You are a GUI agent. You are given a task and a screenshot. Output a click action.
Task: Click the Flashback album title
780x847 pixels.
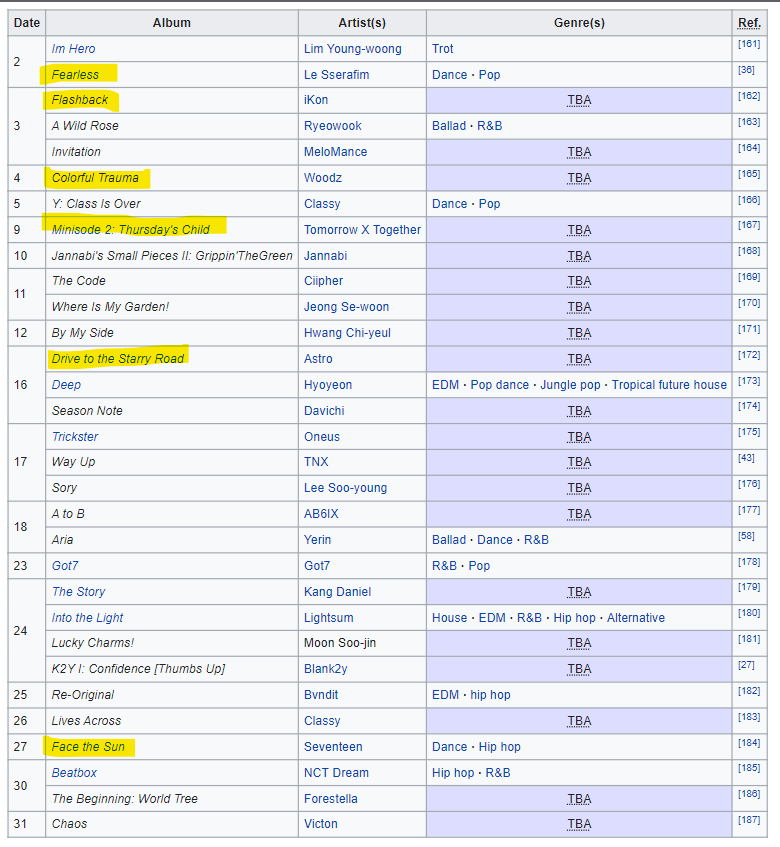[x=80, y=100]
